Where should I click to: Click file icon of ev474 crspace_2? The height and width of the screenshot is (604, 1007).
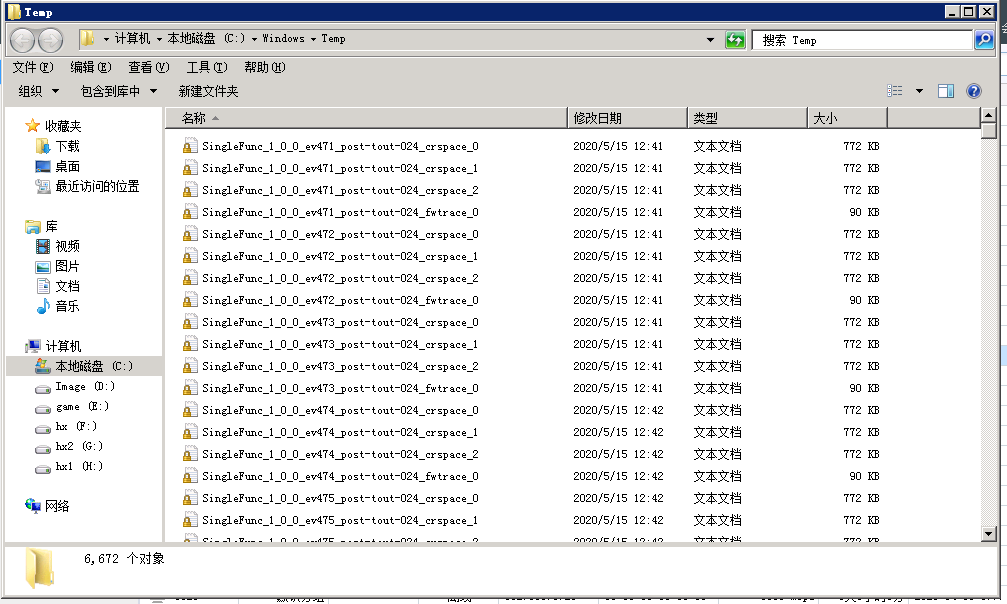click(x=189, y=454)
